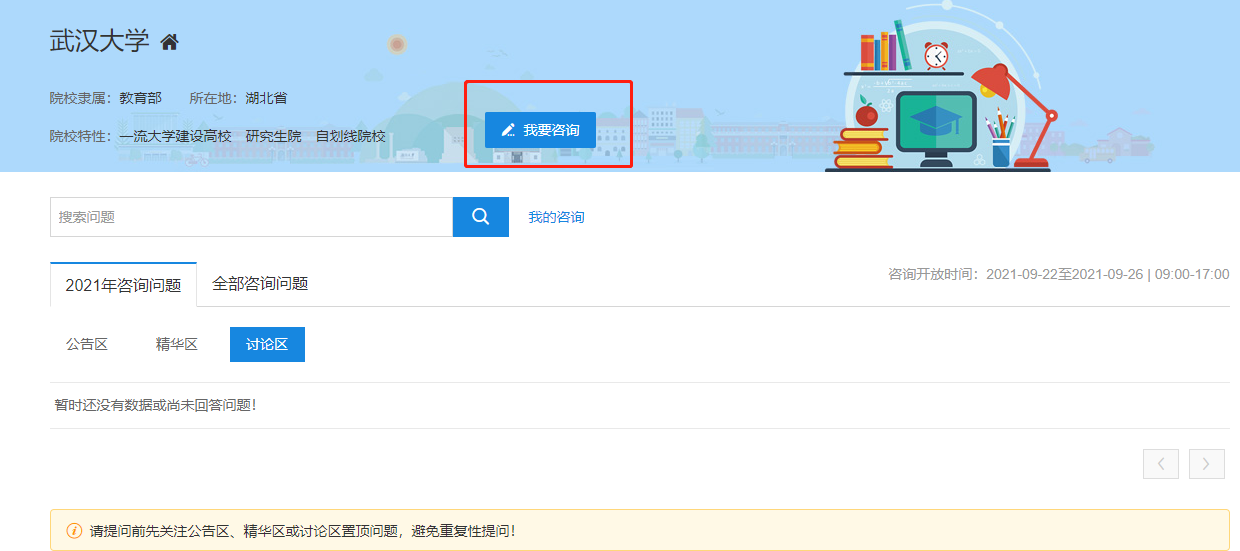
Task: Select the highlighted 讨论区 section
Action: 267,344
